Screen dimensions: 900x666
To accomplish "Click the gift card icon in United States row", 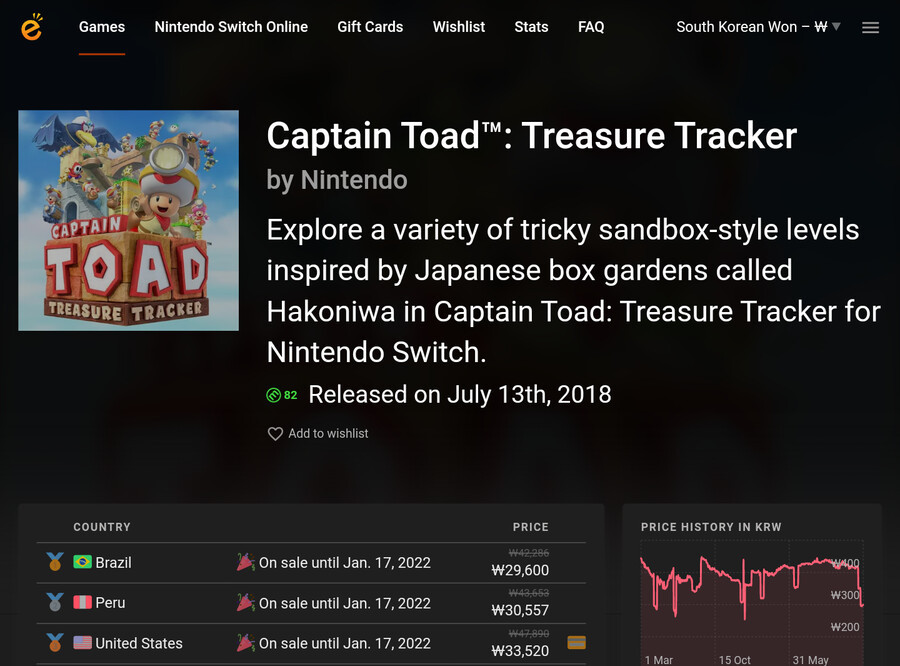I will pos(576,642).
